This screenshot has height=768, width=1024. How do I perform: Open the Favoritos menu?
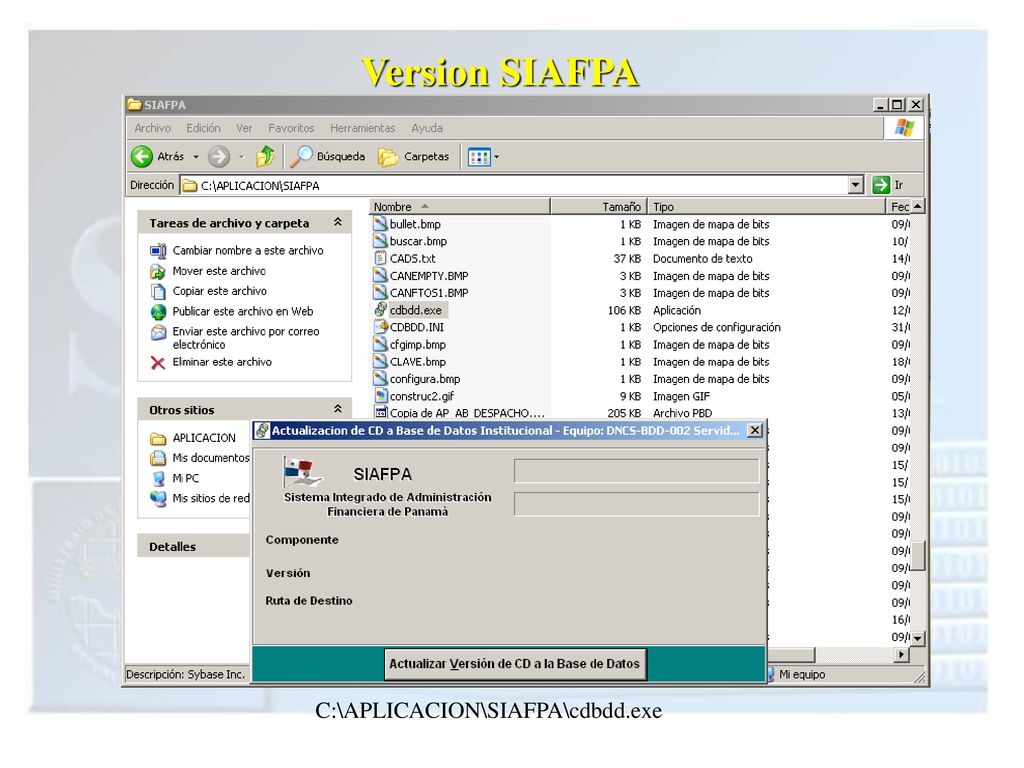tap(291, 128)
